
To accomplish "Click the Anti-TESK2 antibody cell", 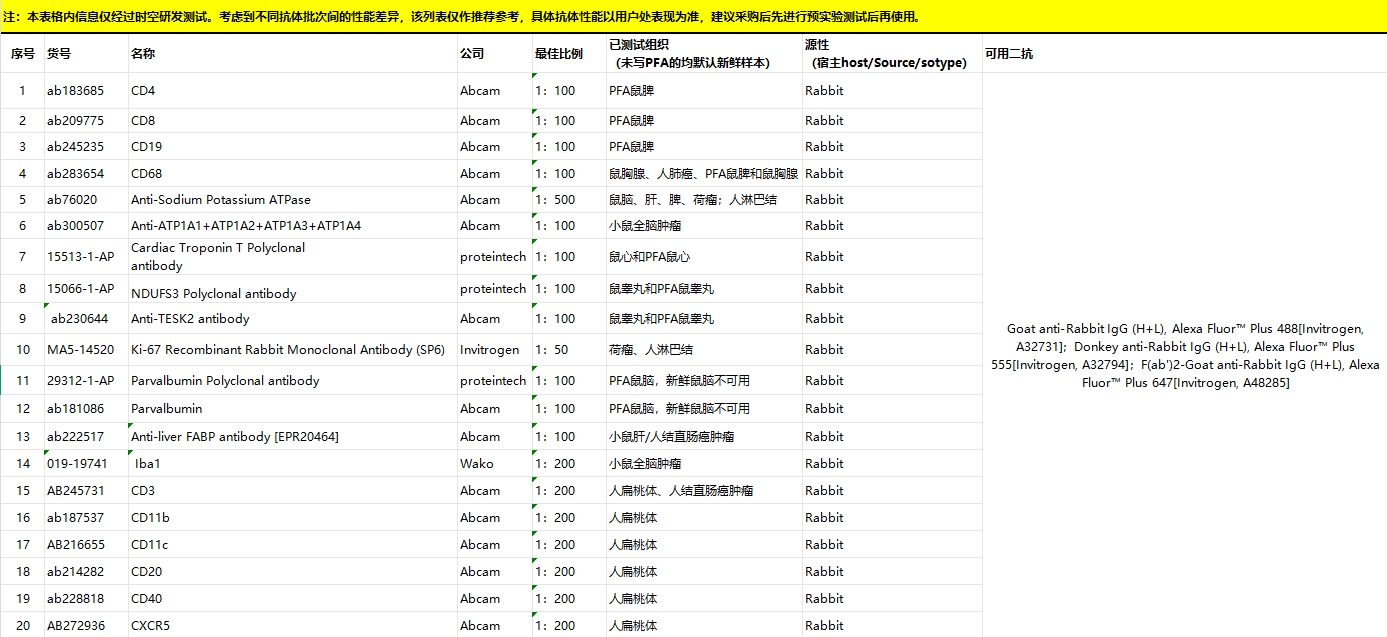I will (293, 318).
